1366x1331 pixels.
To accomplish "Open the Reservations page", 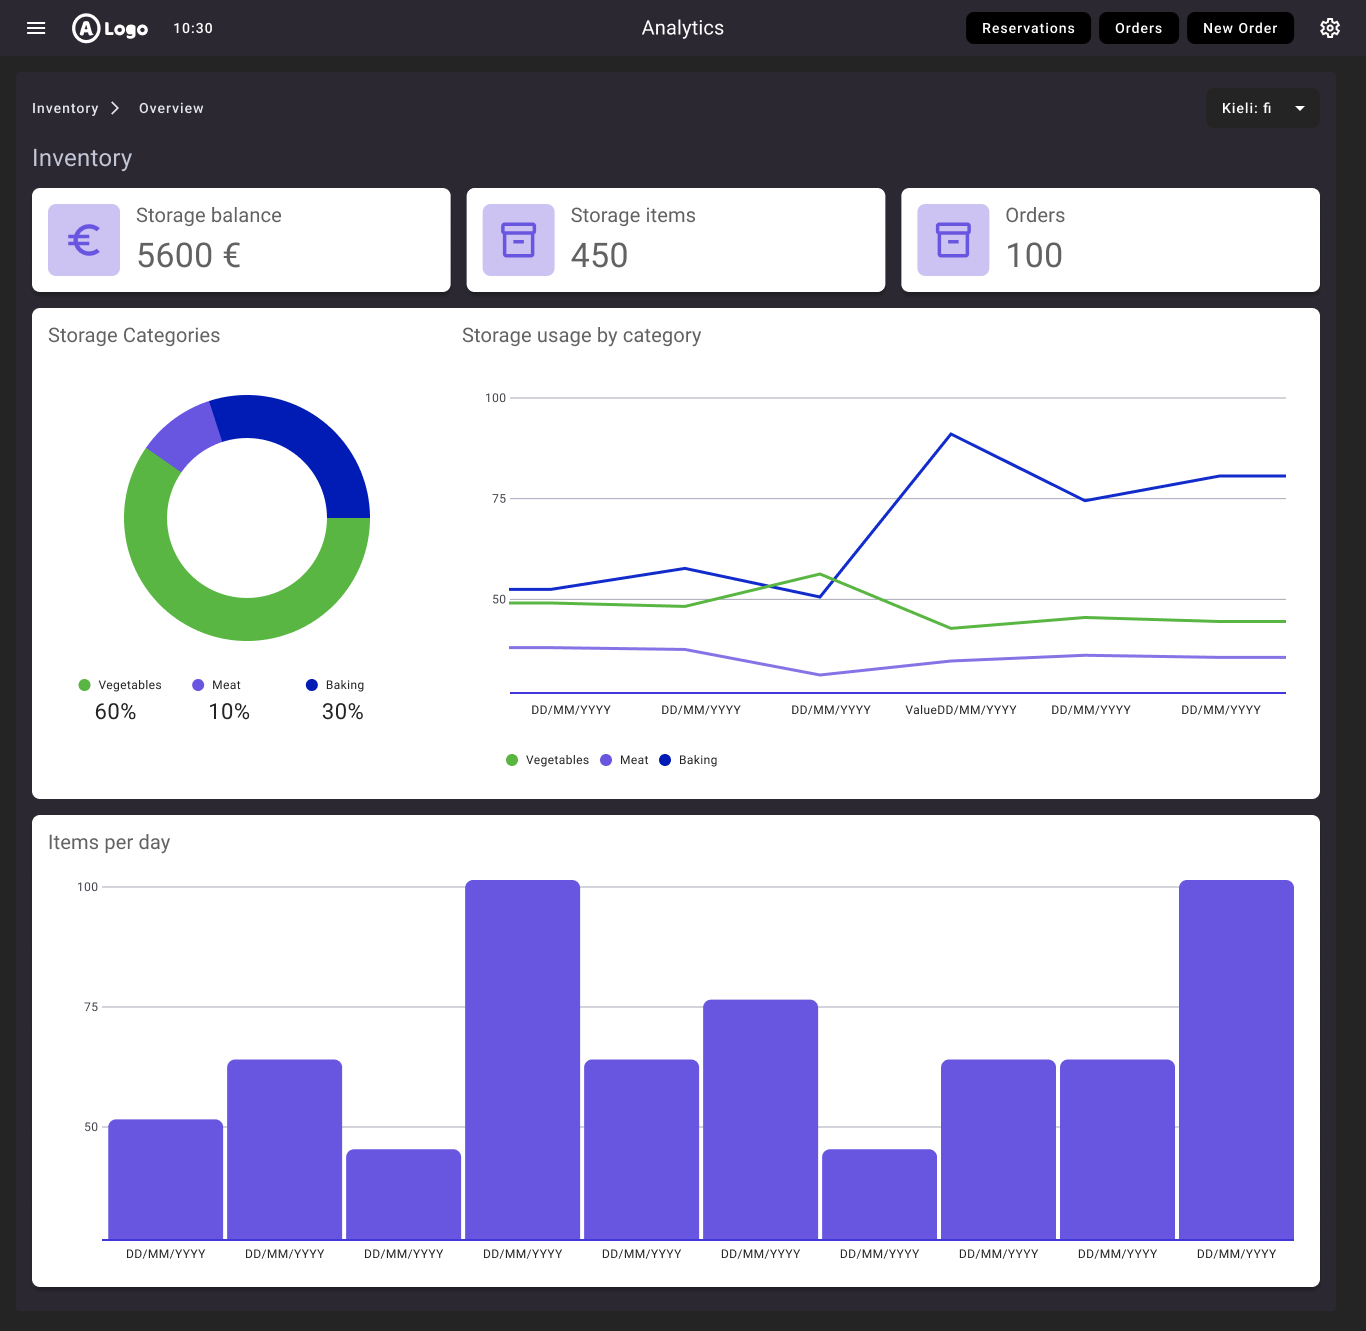I will [1028, 28].
